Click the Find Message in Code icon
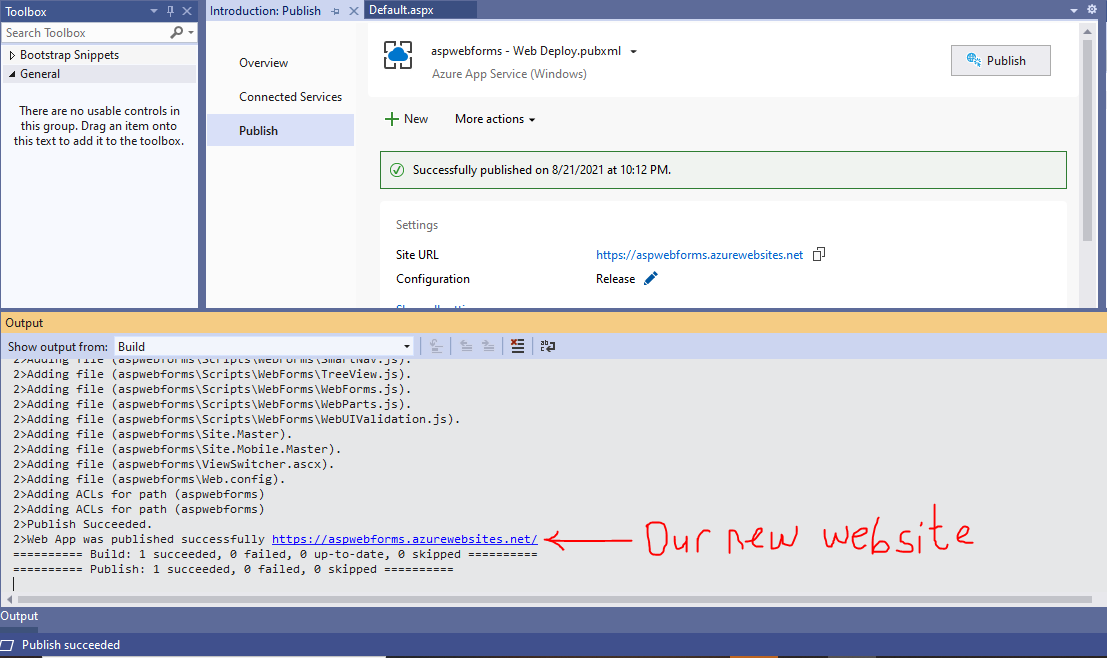 point(436,346)
